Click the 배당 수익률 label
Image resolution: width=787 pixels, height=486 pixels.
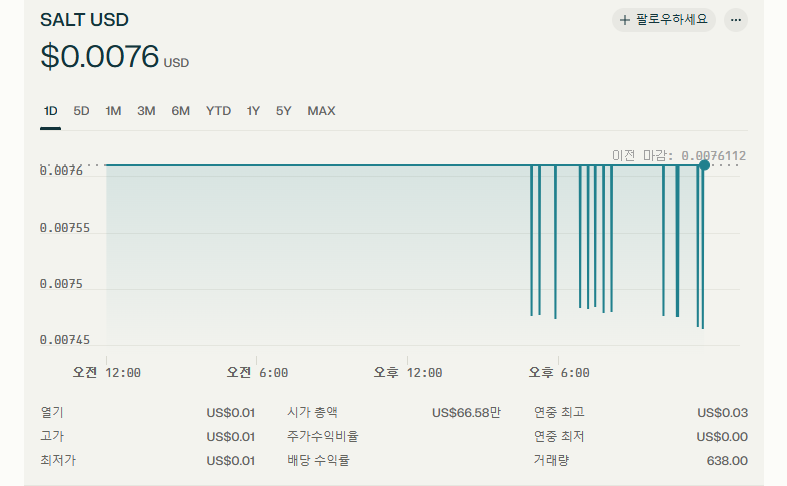tap(318, 460)
